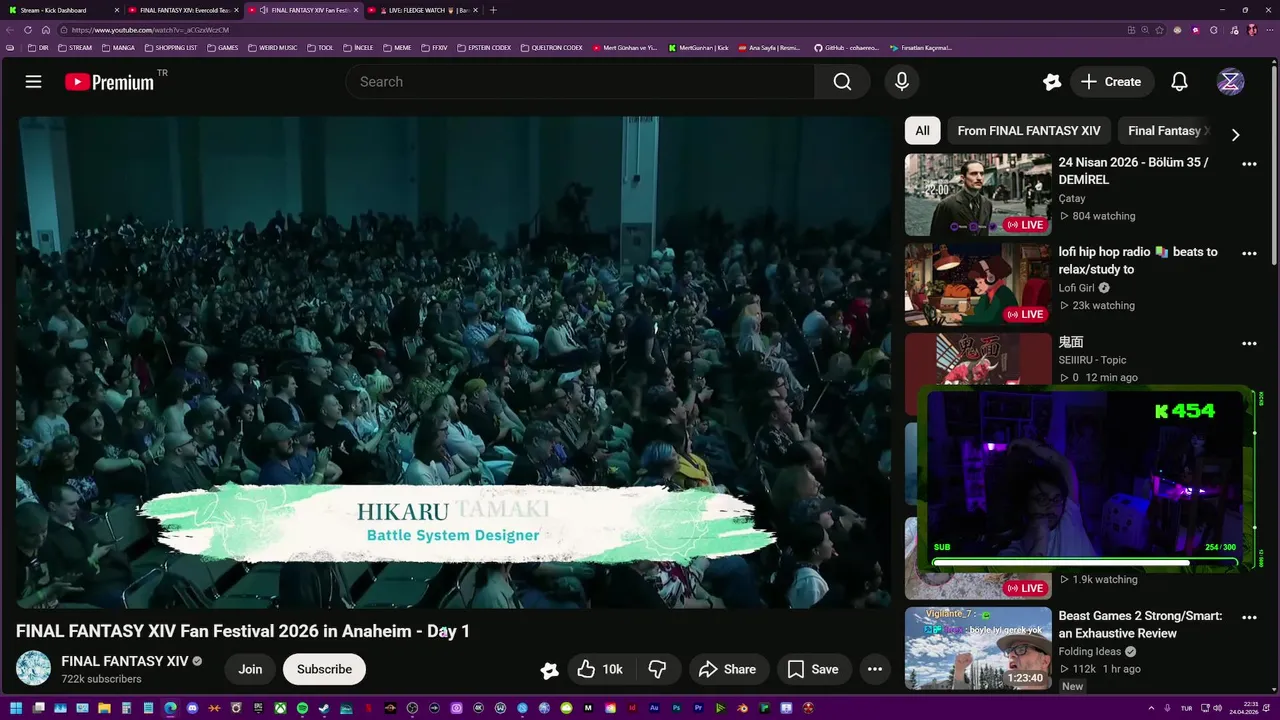Open options for 24 Nisan 2026 video

pos(1249,164)
